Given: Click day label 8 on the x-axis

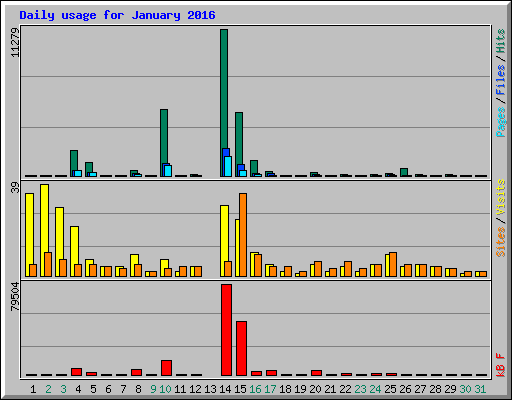Looking at the screenshot, I should click(x=138, y=389).
